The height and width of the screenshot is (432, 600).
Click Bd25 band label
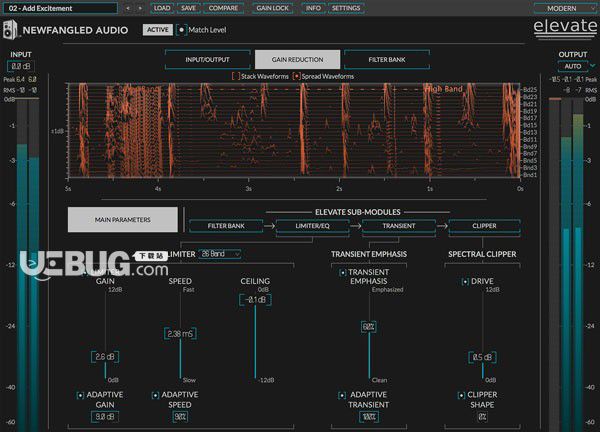(530, 90)
